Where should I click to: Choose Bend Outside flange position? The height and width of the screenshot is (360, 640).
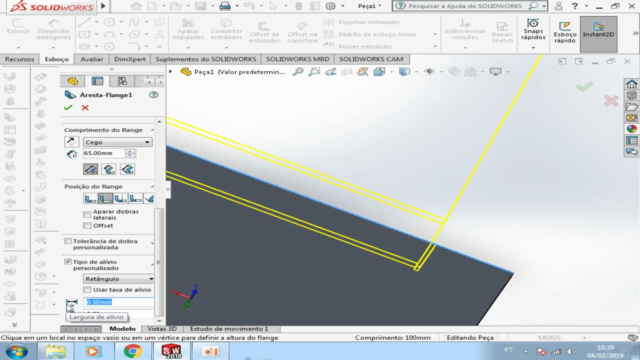click(x=120, y=199)
